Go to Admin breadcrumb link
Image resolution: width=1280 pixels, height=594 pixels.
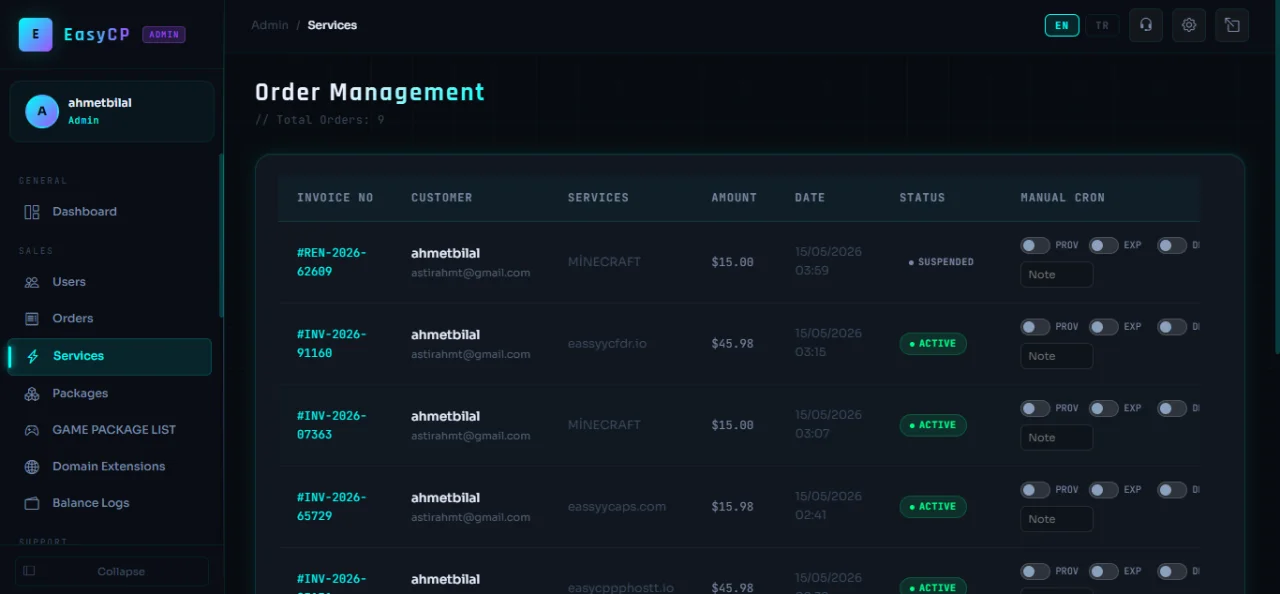click(x=270, y=25)
